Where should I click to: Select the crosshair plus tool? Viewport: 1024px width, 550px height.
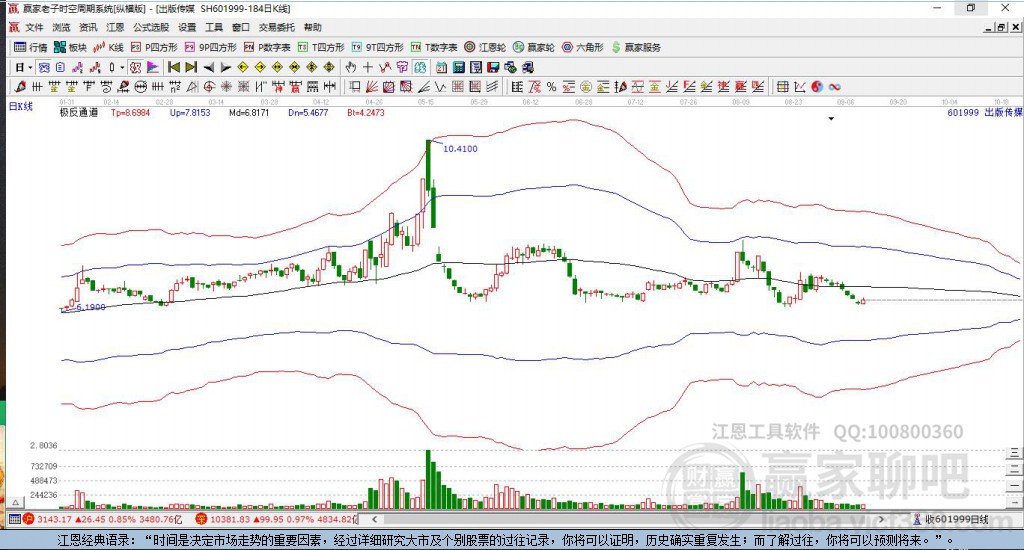pos(368,67)
